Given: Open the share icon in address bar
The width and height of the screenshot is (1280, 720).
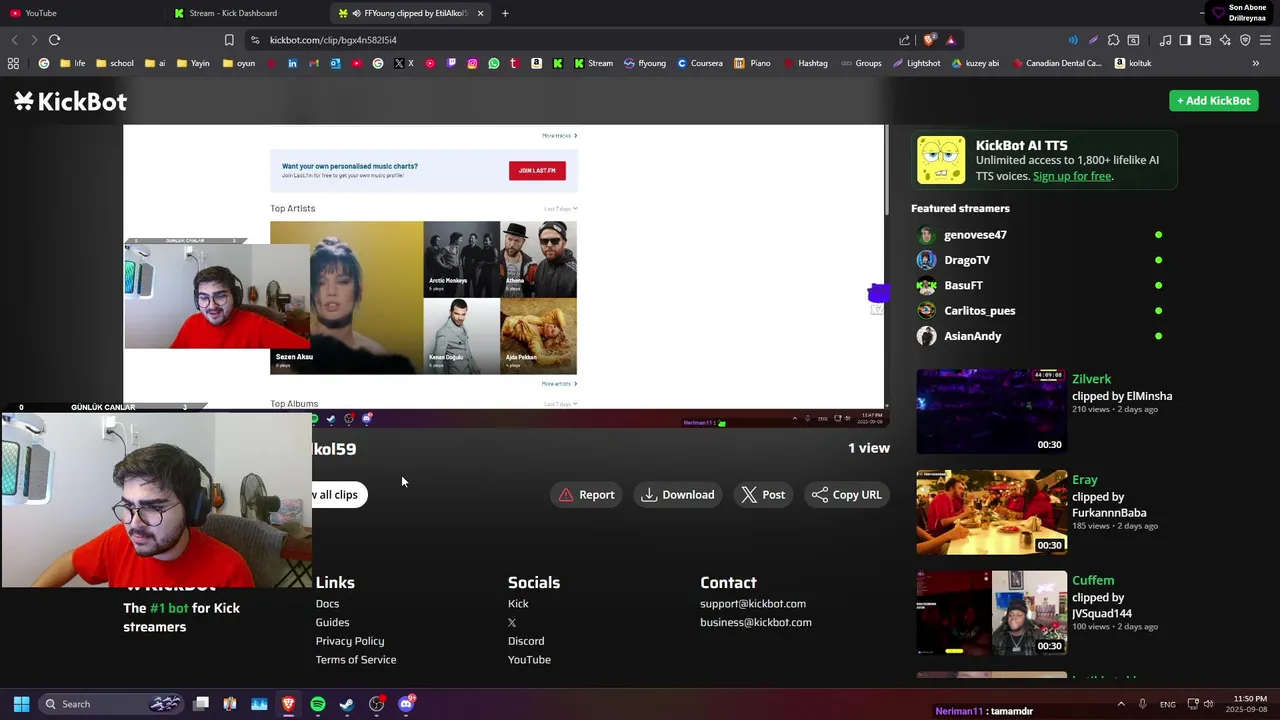Looking at the screenshot, I should [x=905, y=40].
